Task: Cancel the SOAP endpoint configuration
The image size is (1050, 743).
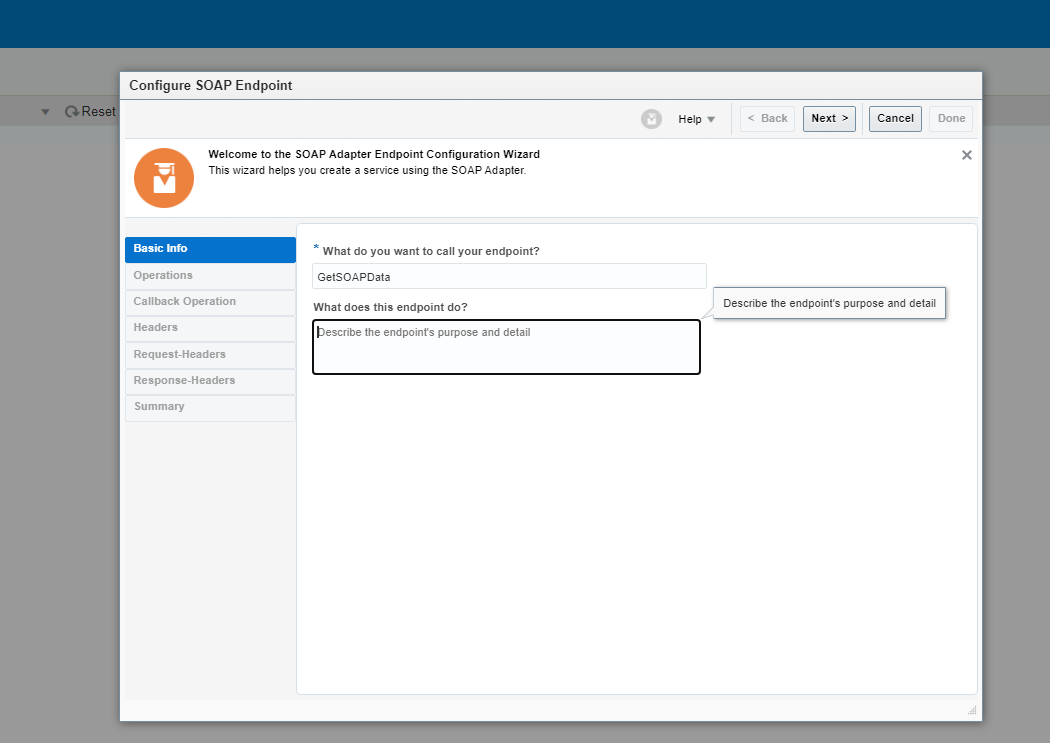Action: 895,118
